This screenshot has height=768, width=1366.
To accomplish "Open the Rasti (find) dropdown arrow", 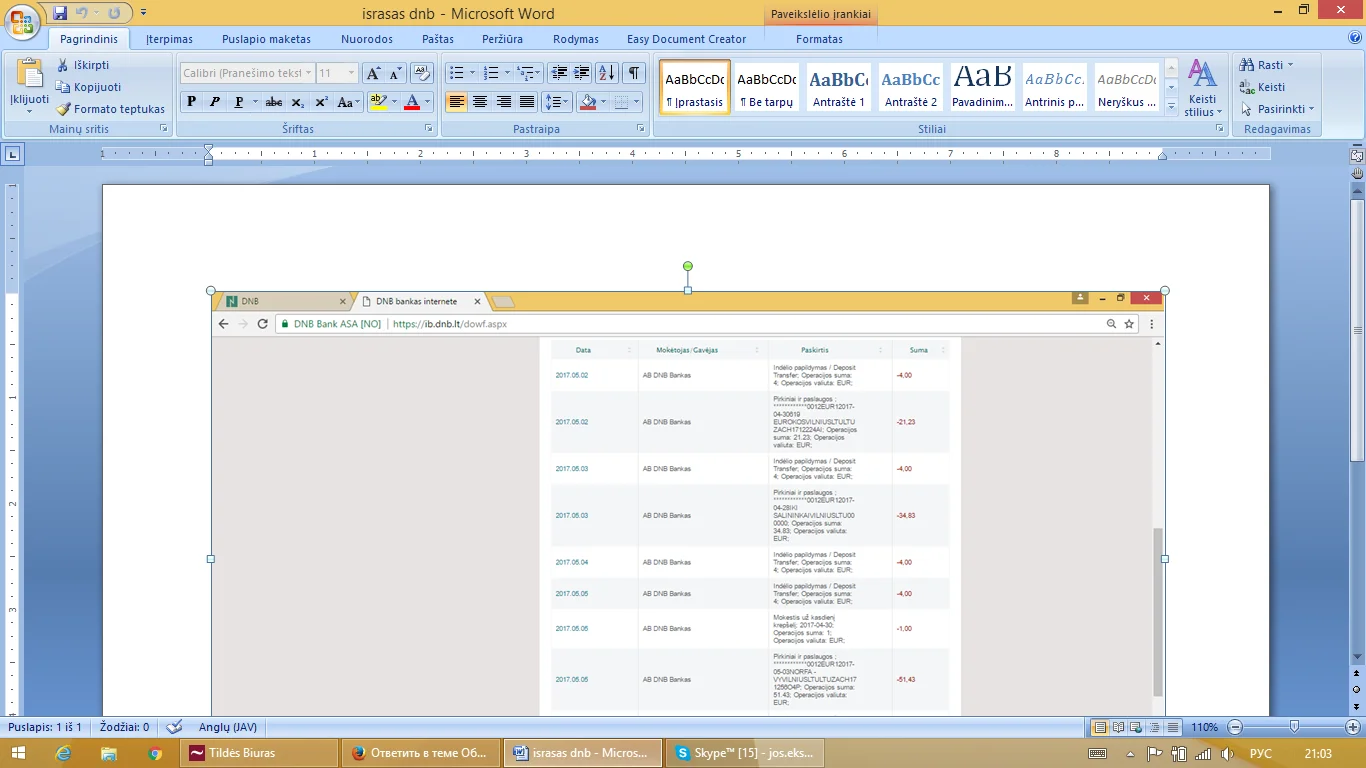I will [x=1290, y=65].
